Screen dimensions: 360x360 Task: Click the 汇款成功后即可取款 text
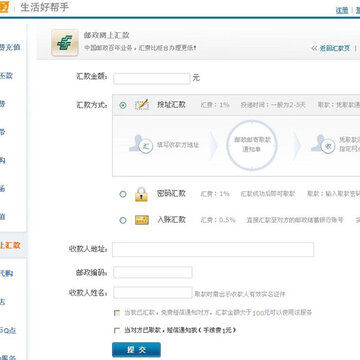pyautogui.click(x=268, y=194)
